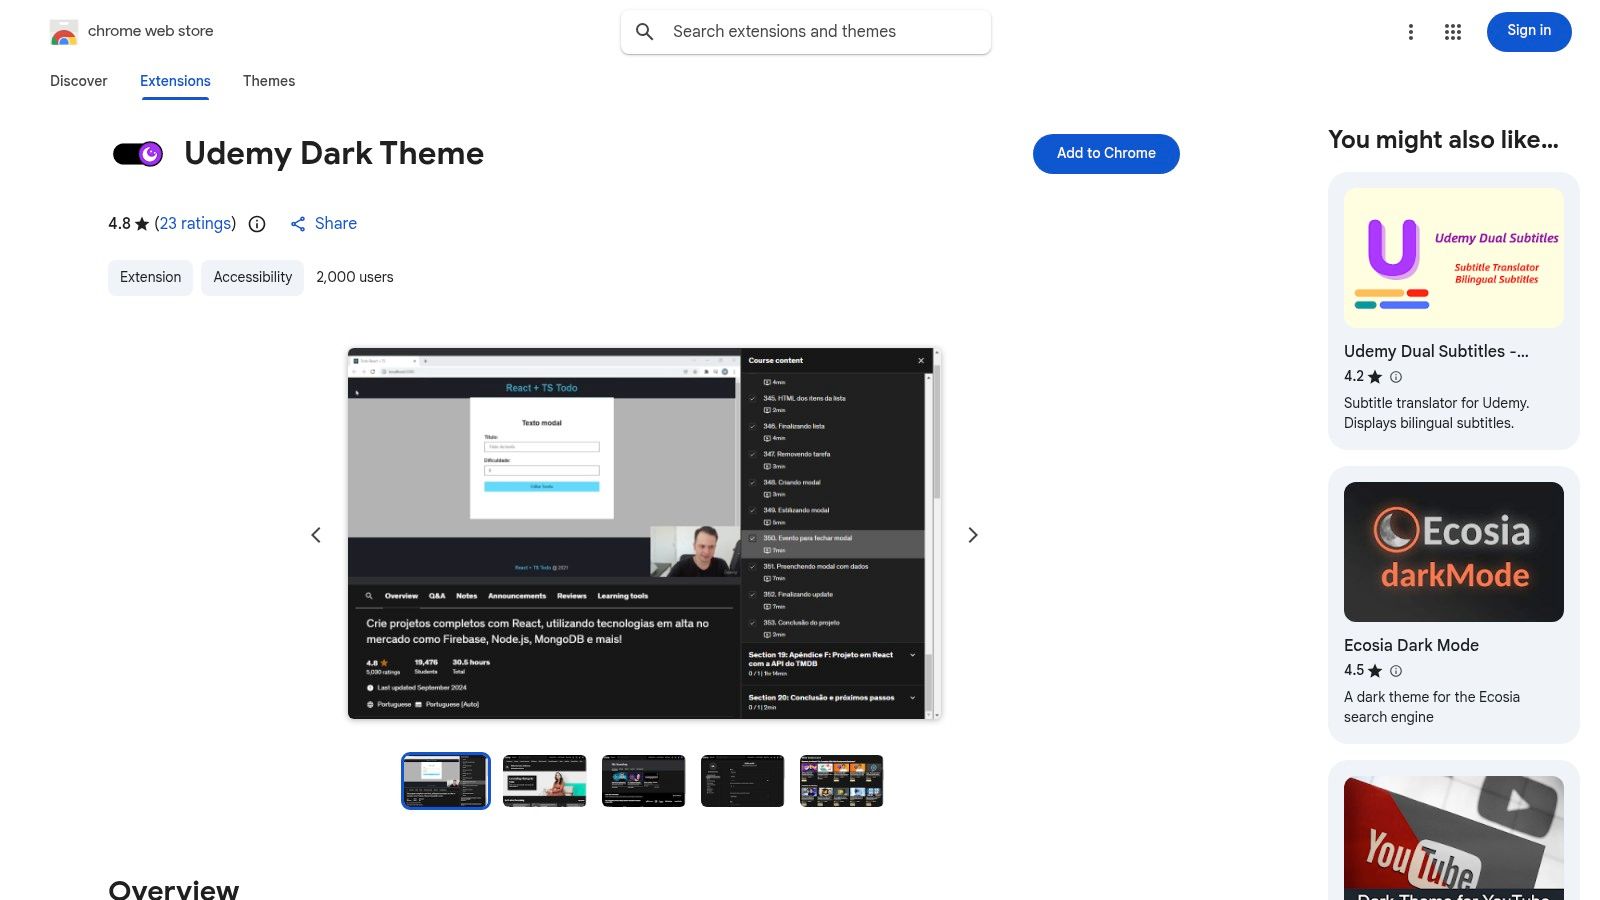The image size is (1600, 900).
Task: Click the Udemy Dual Subtitles info icon
Action: click(x=1395, y=377)
